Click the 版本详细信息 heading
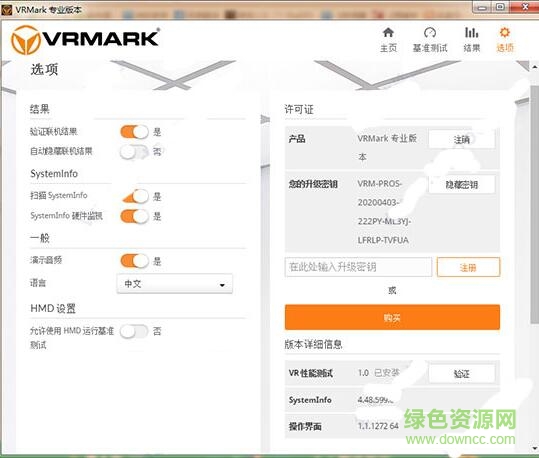The width and height of the screenshot is (539, 458). coord(313,344)
